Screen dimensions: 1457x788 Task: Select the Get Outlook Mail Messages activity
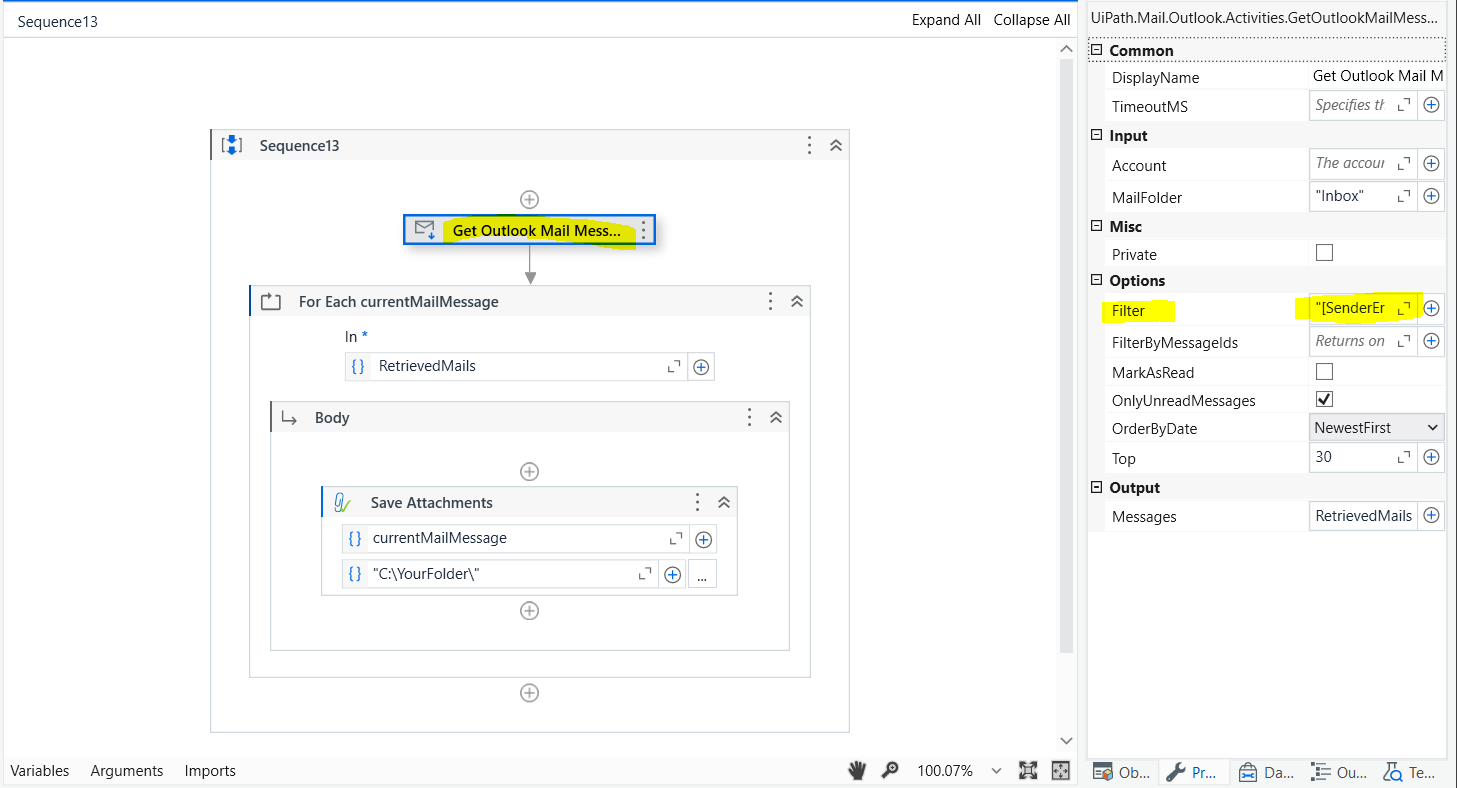click(x=530, y=231)
